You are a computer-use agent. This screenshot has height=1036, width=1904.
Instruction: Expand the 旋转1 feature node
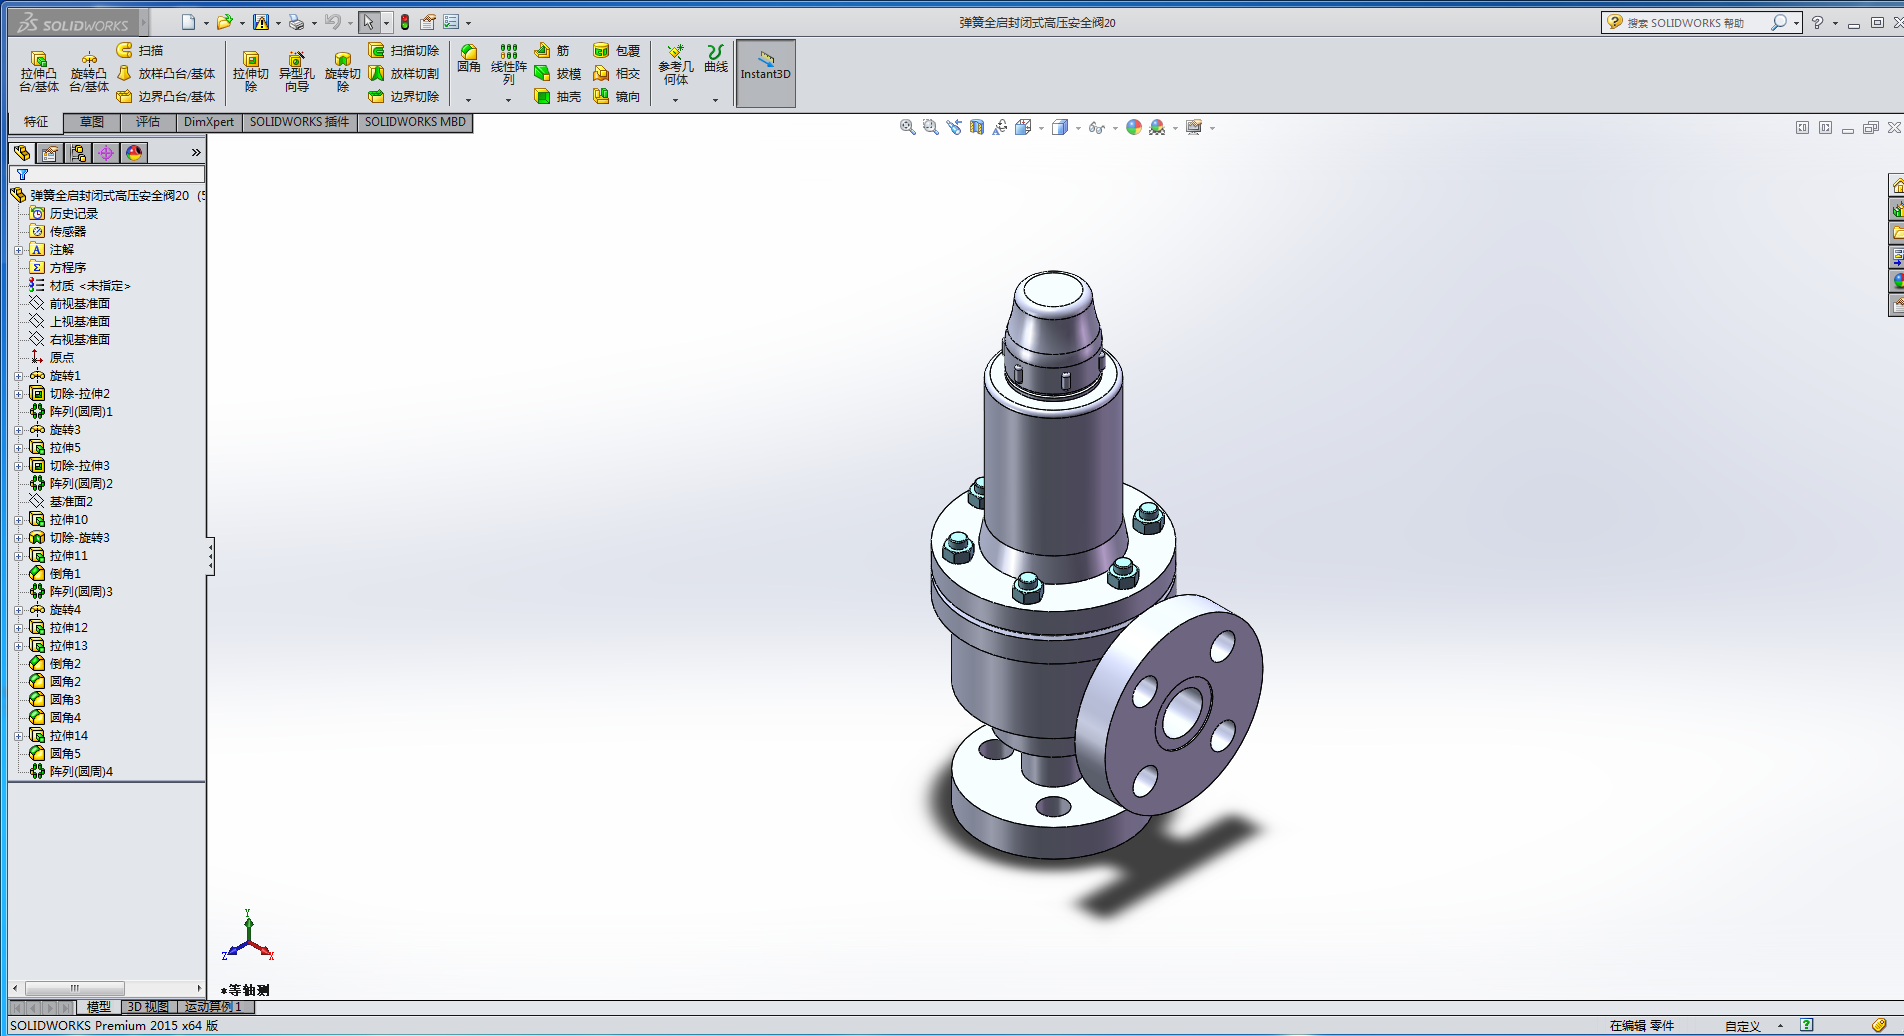click(18, 376)
